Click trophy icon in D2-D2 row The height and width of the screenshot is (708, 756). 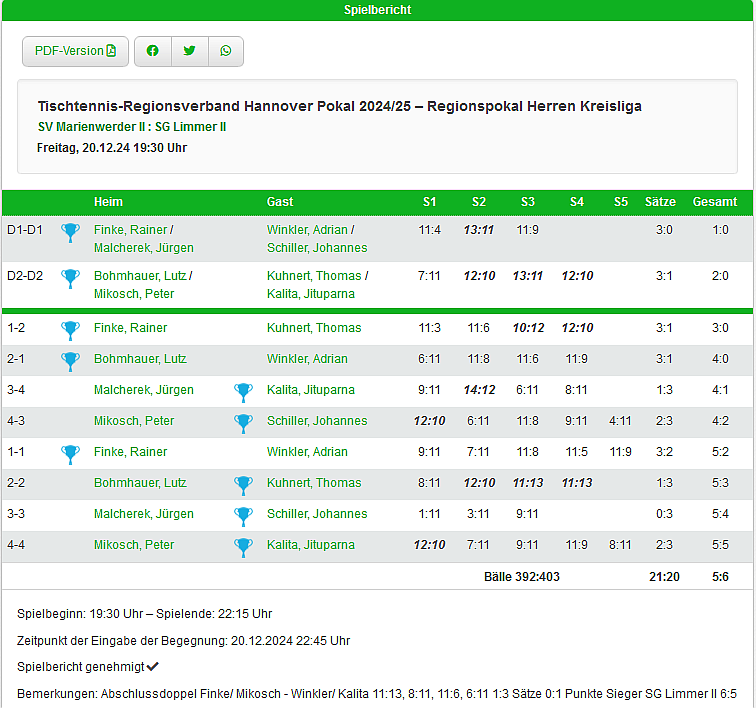[x=70, y=279]
